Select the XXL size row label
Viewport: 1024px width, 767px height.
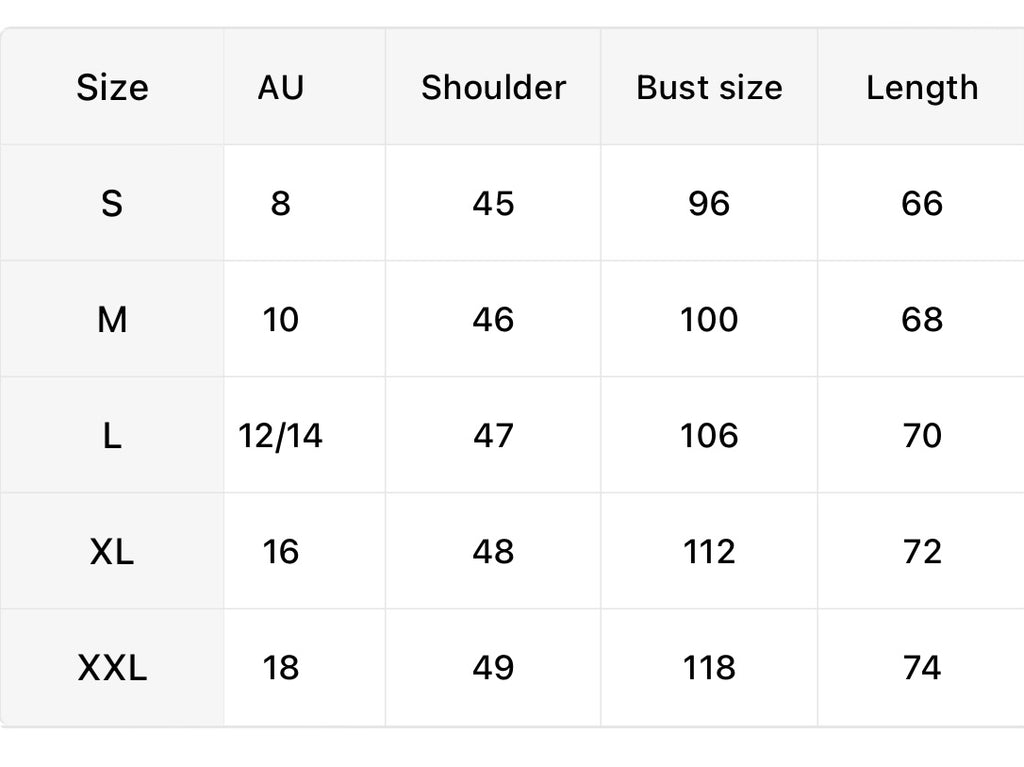click(x=112, y=668)
